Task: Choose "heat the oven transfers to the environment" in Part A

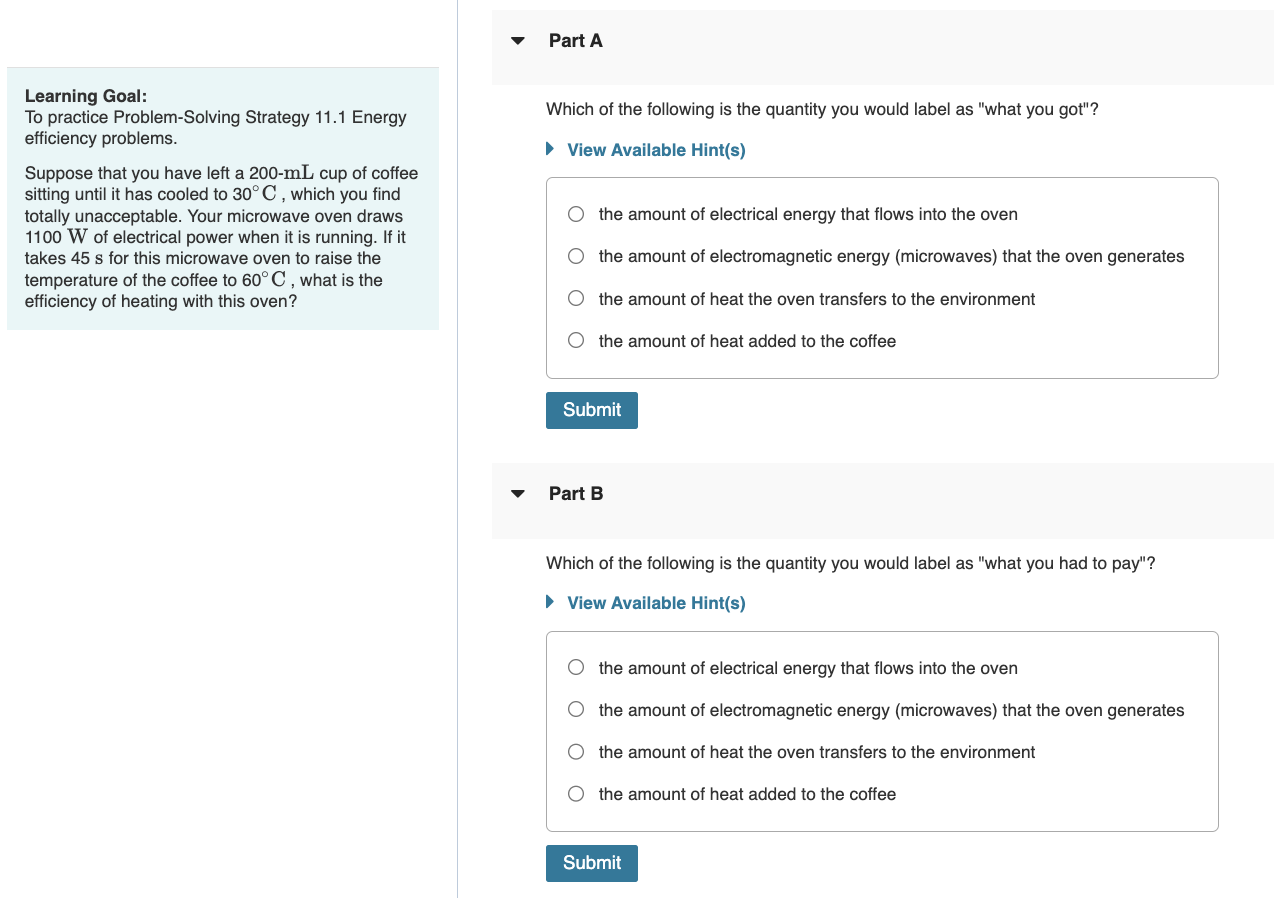Action: coord(575,297)
